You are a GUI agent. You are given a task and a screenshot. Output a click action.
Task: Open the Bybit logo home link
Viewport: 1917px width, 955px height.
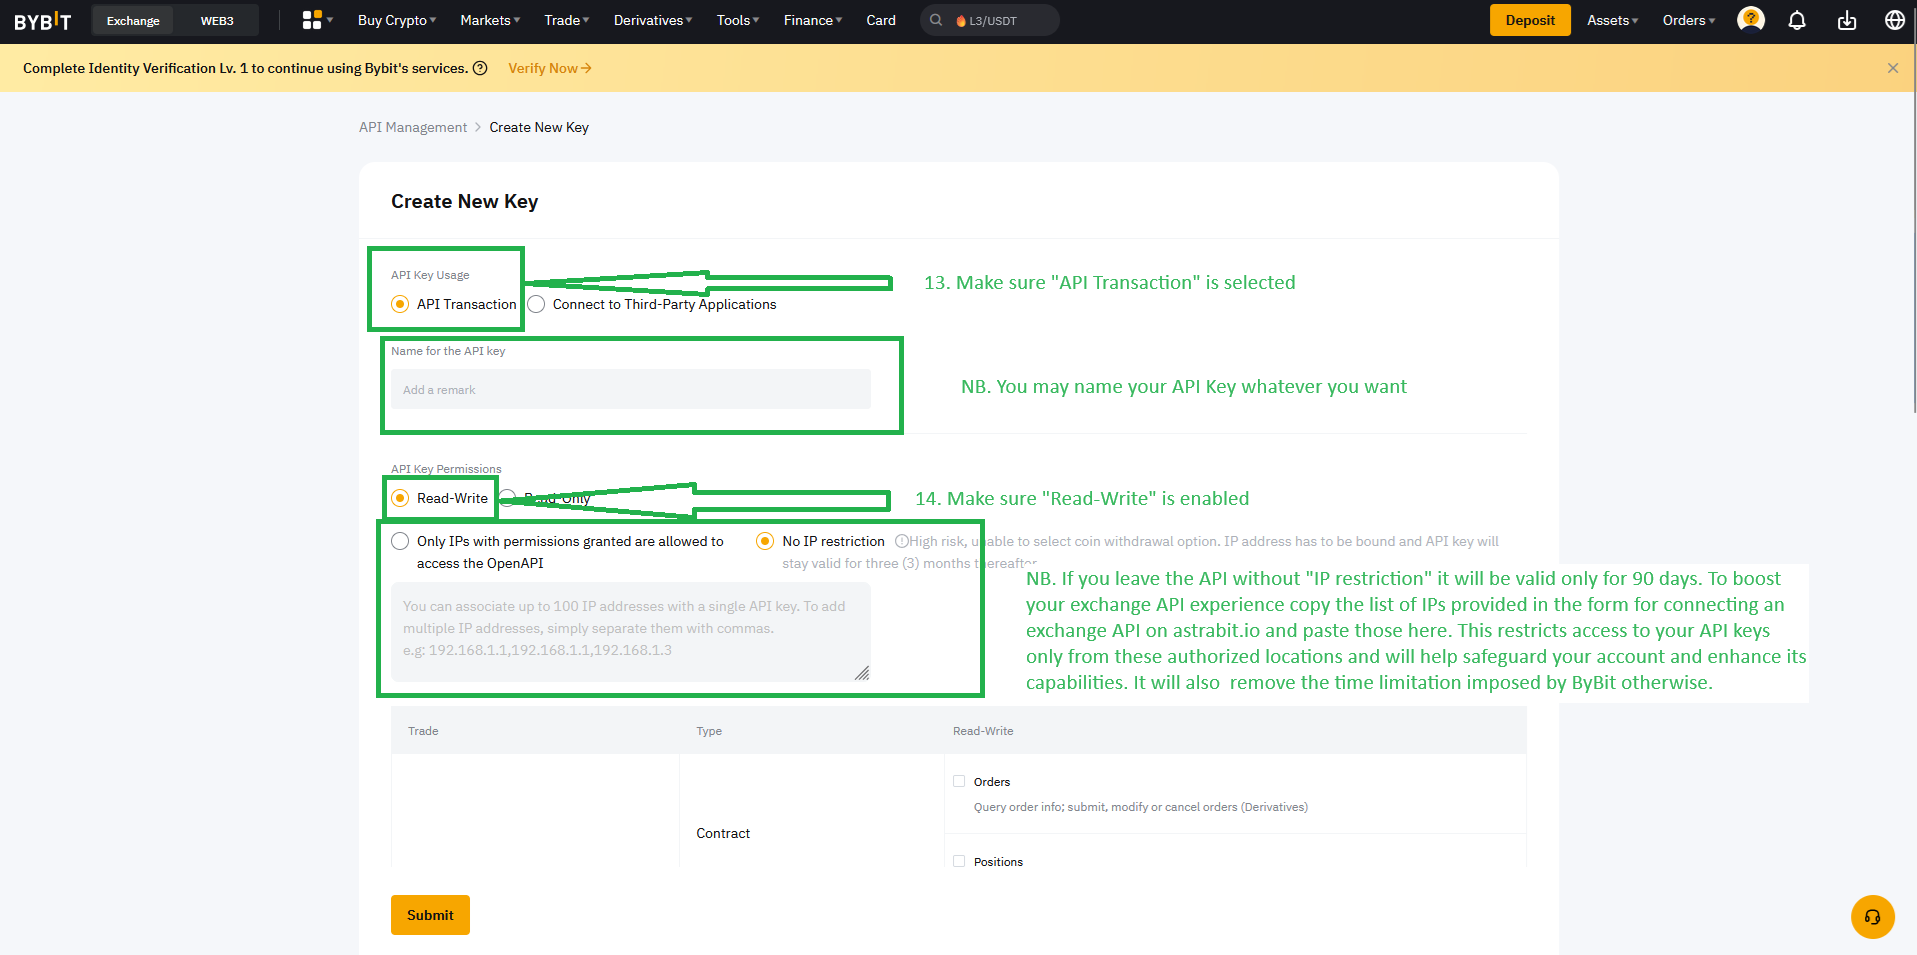(43, 21)
